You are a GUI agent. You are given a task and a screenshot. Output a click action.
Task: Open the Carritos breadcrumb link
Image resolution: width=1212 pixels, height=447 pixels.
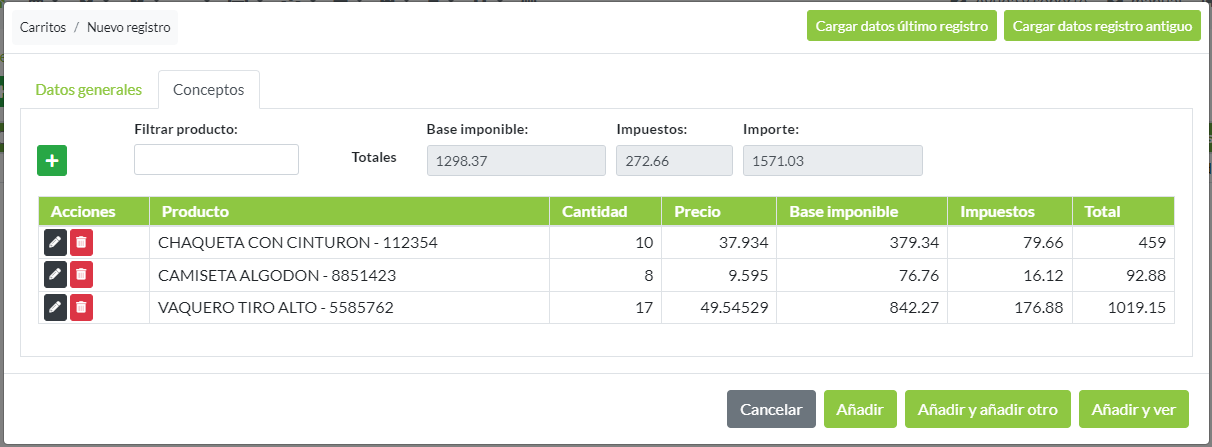coord(43,28)
